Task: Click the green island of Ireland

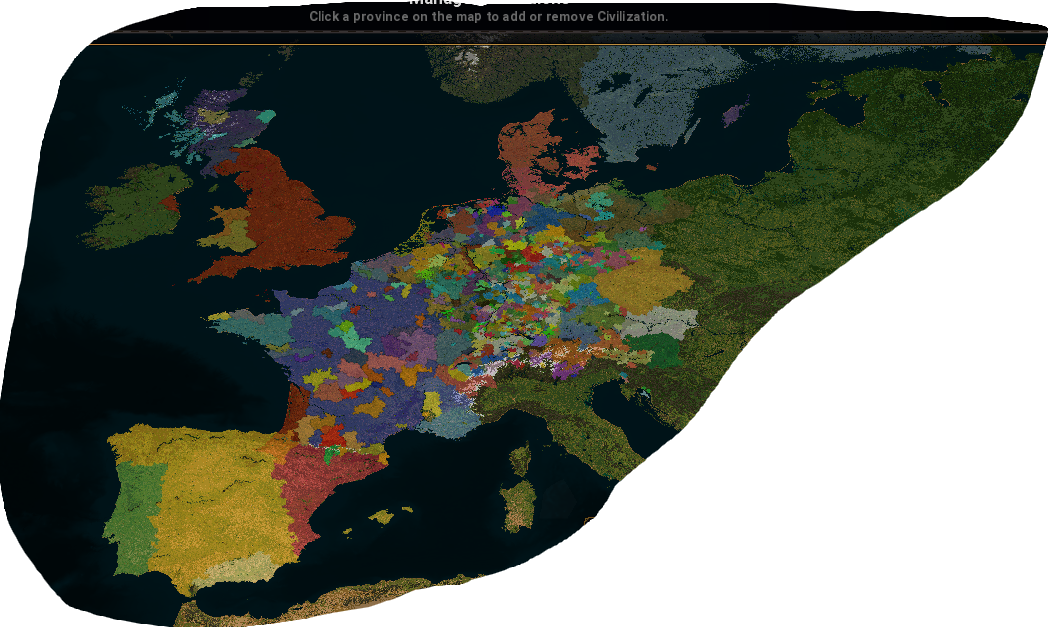Action: tap(137, 204)
